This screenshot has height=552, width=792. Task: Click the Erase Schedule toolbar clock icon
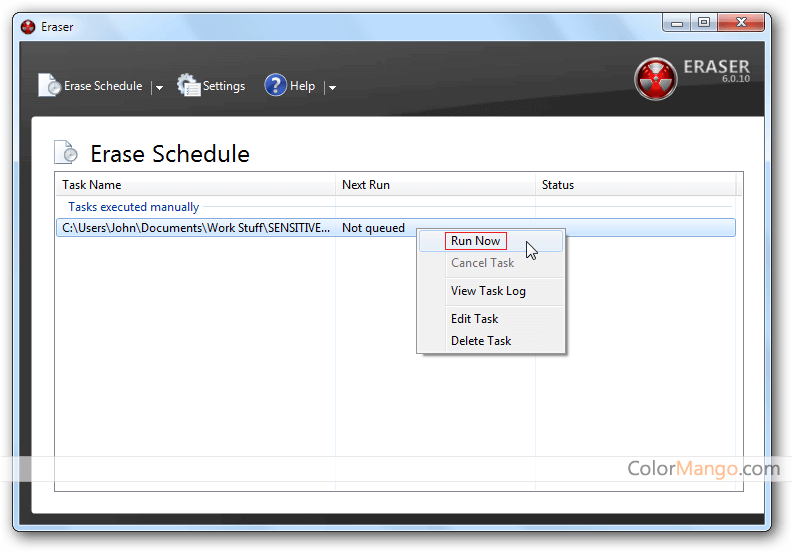click(x=49, y=86)
